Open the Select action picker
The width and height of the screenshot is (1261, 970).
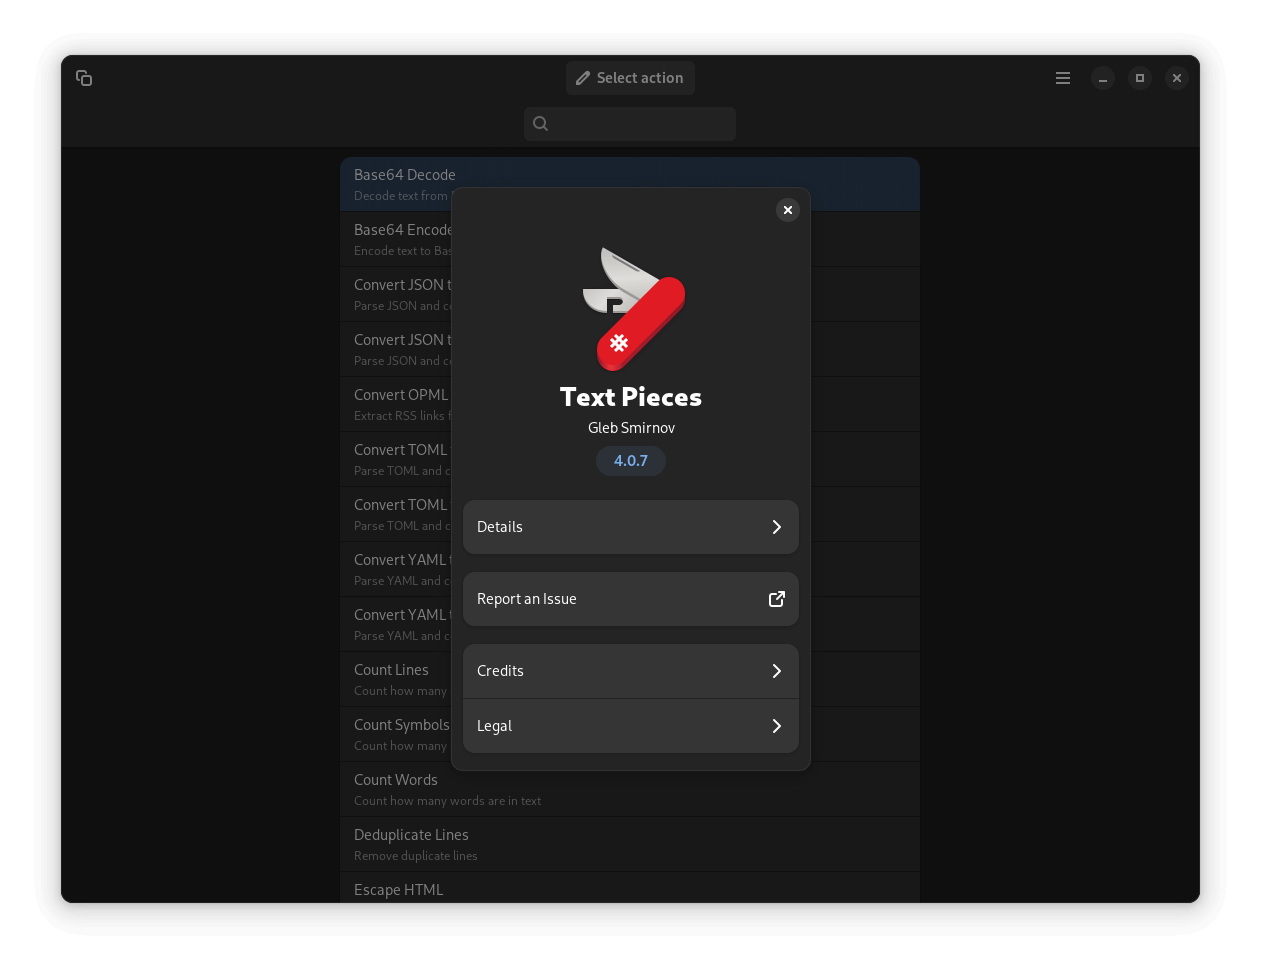coord(630,78)
